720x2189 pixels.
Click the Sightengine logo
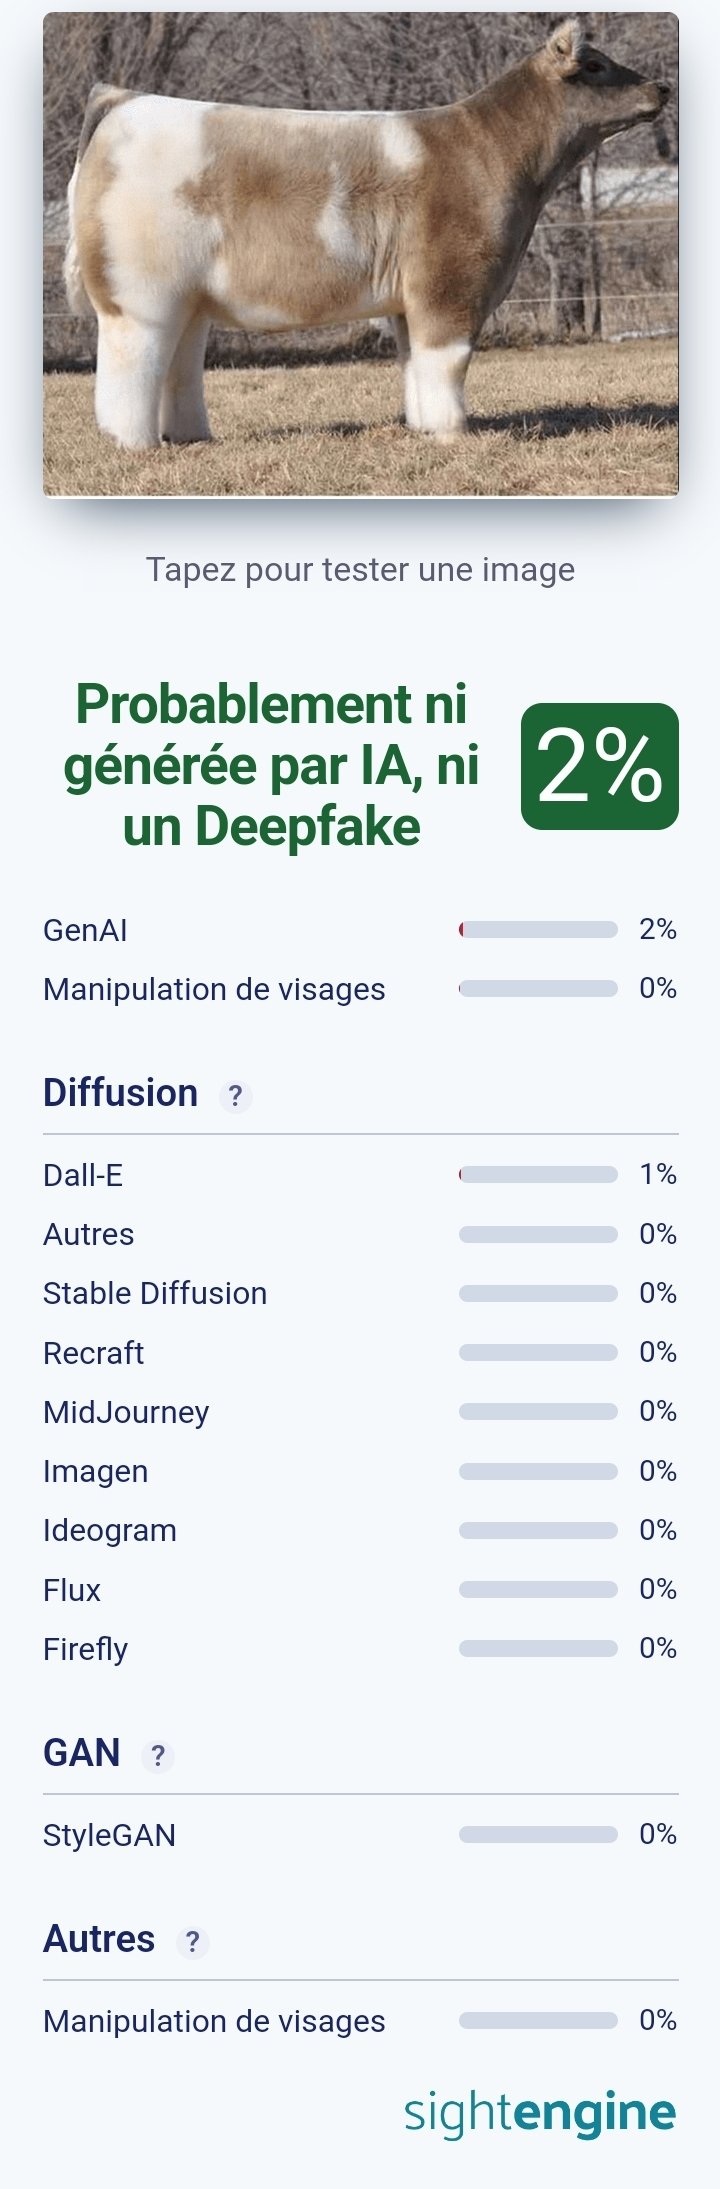click(x=540, y=2111)
